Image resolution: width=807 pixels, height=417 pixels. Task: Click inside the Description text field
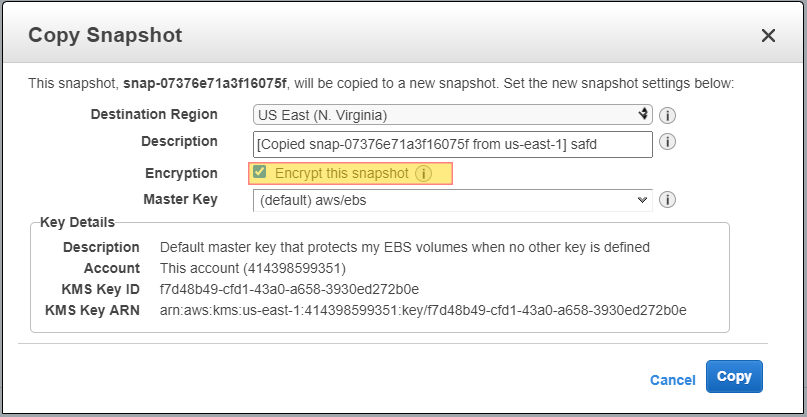tap(452, 145)
